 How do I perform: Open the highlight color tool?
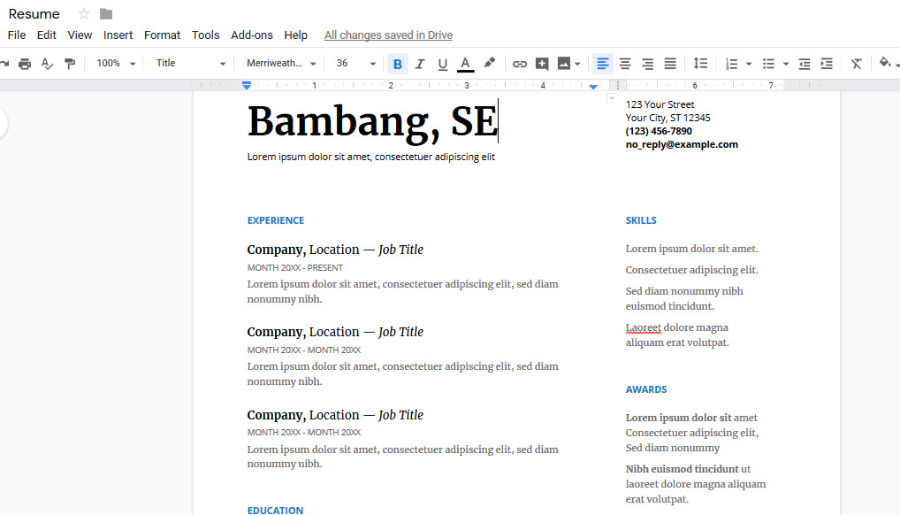(489, 63)
